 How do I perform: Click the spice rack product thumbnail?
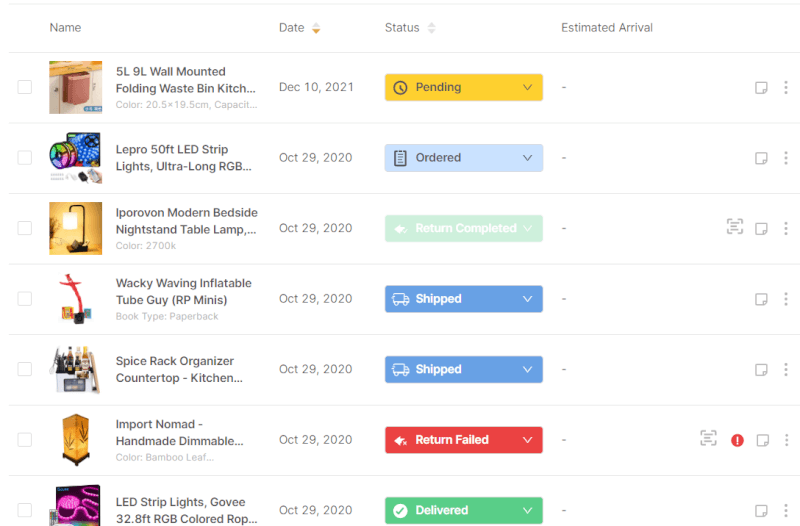pos(76,369)
